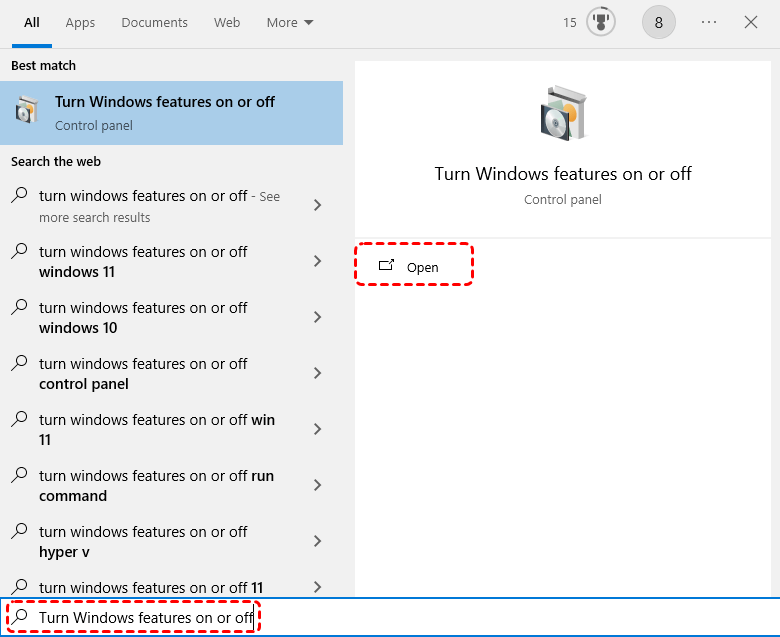Select web suggestion ending run command
The image size is (780, 637).
[172, 485]
